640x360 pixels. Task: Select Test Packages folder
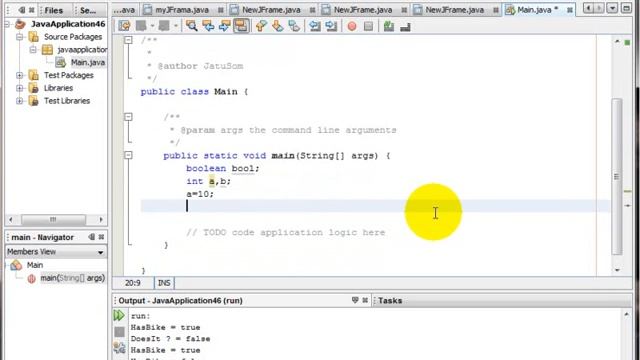69,75
